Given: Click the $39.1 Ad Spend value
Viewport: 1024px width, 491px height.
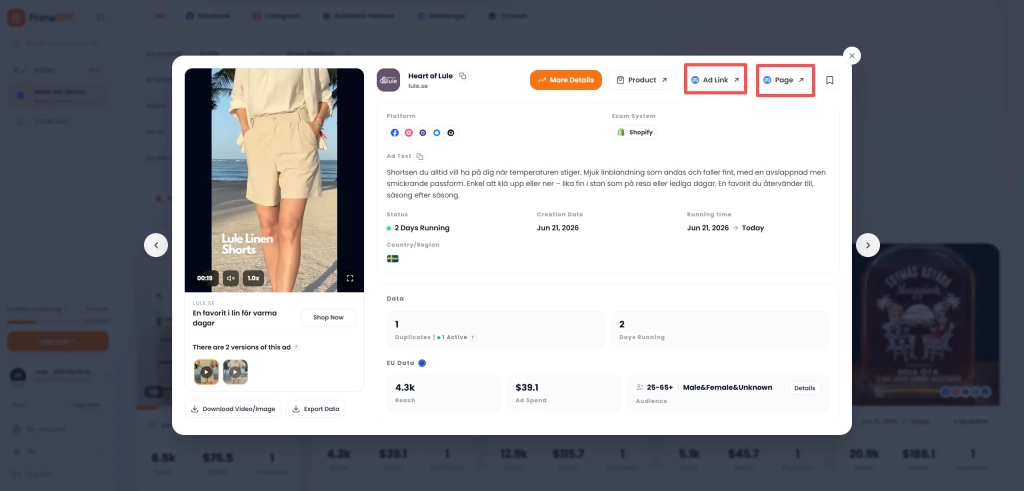Looking at the screenshot, I should point(527,387).
